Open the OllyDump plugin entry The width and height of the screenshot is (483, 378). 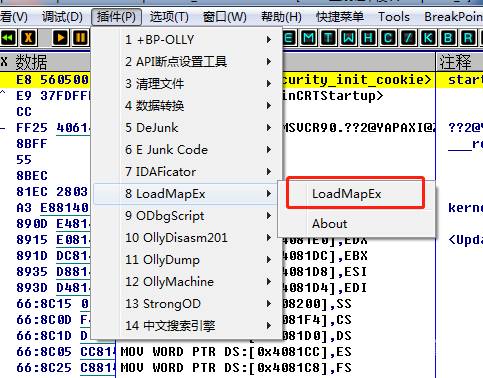(x=186, y=260)
